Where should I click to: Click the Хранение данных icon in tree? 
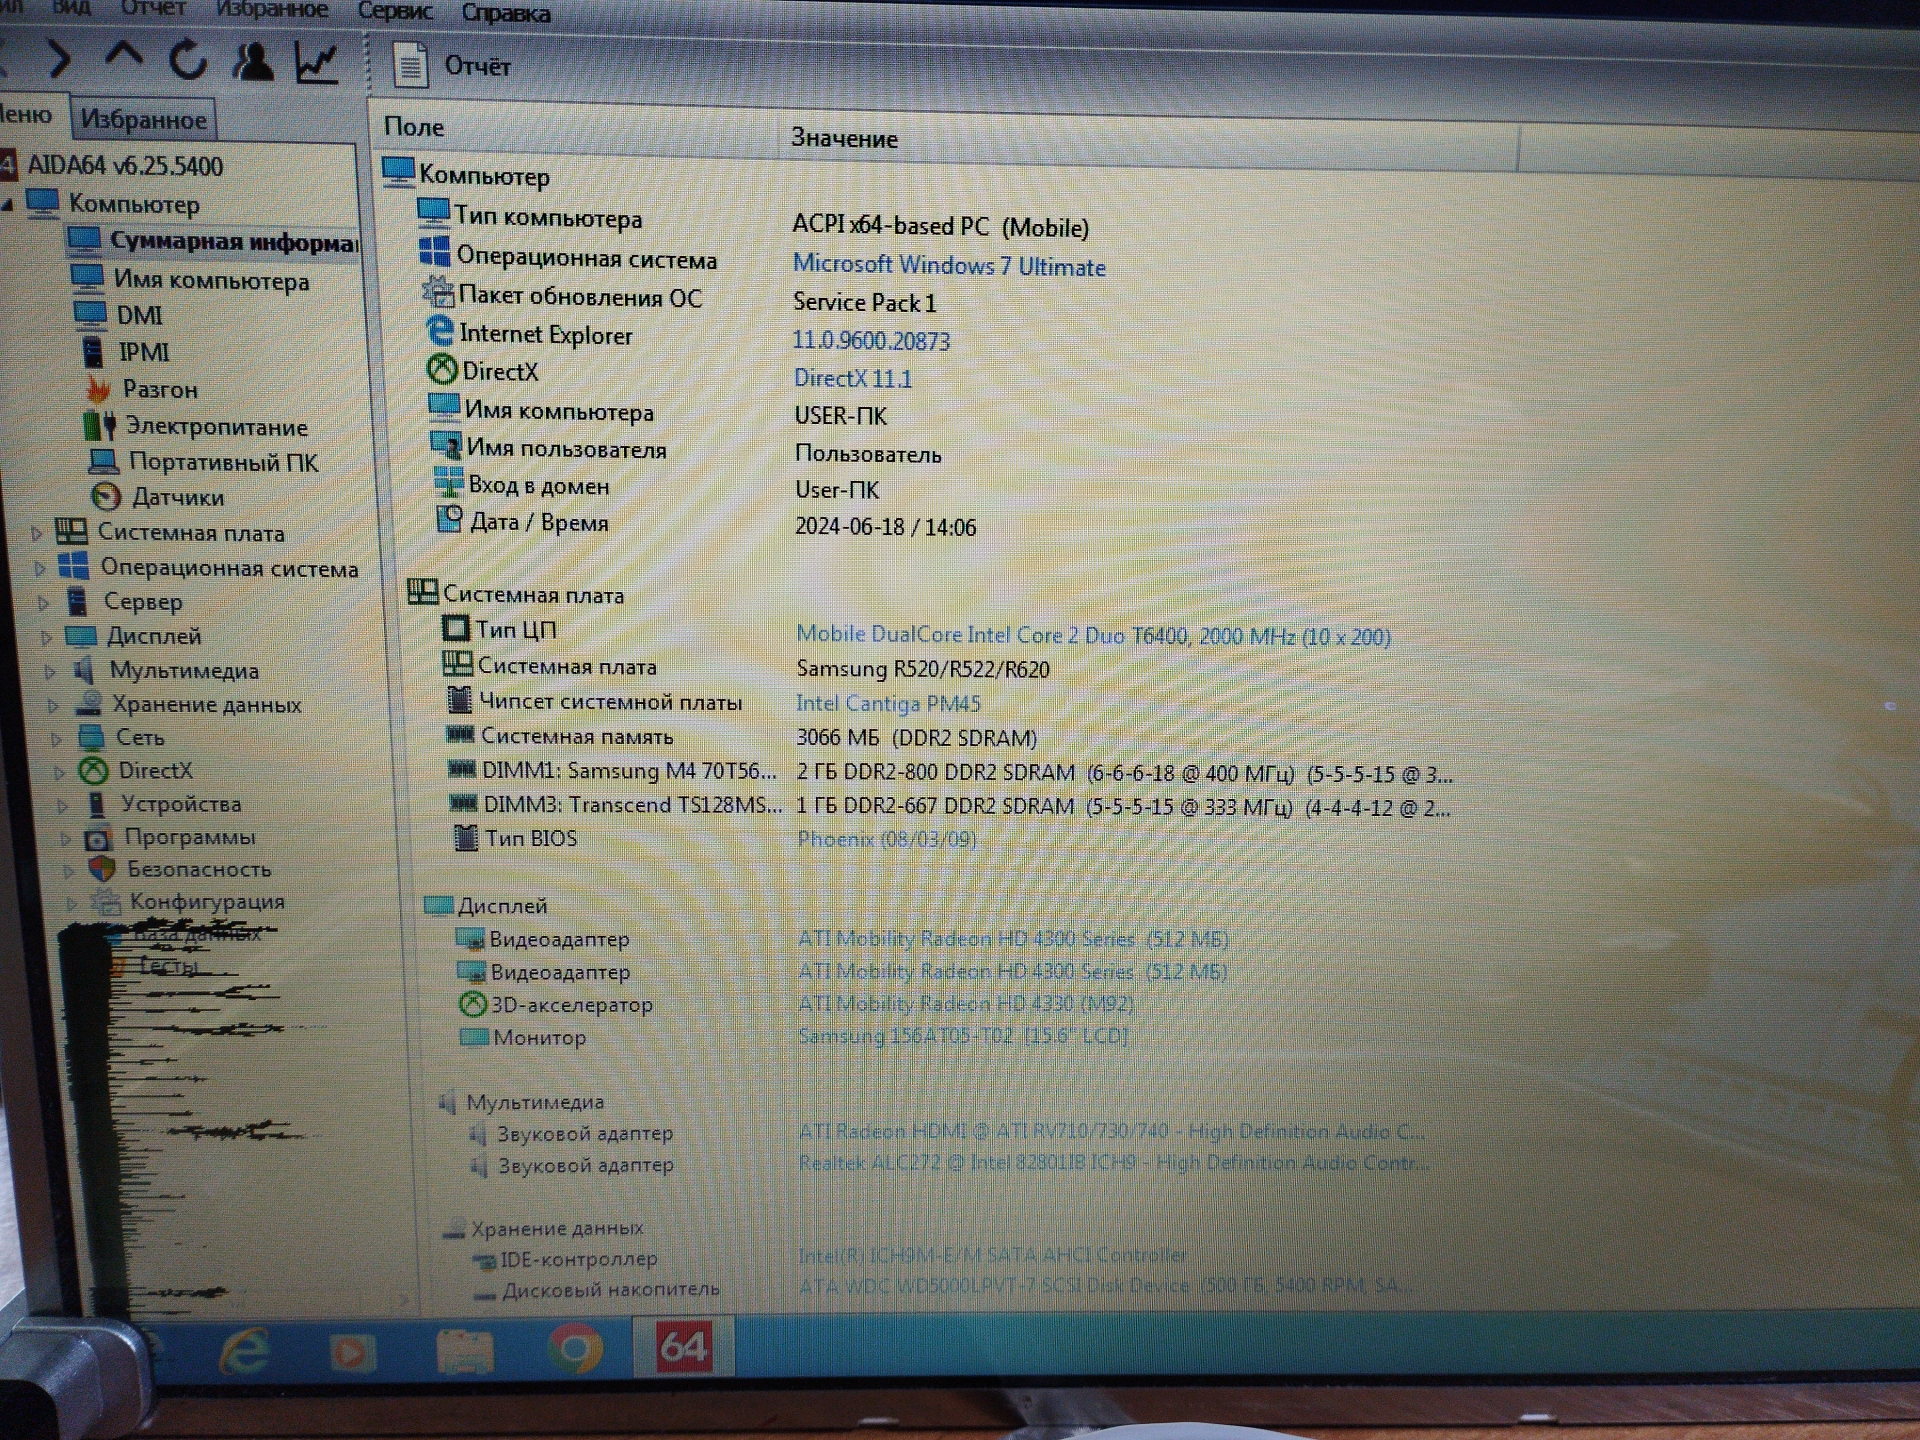coord(89,703)
